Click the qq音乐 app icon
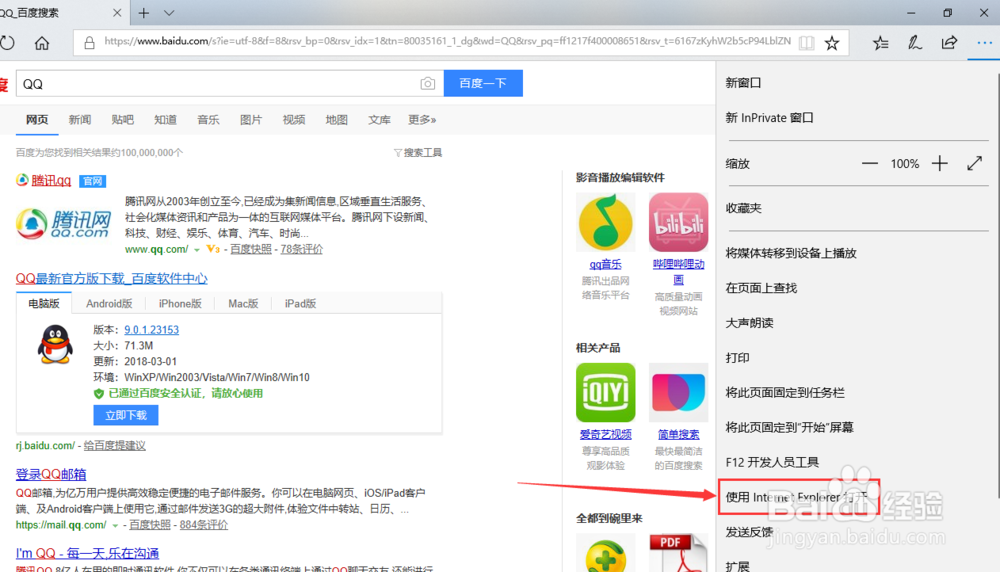 coord(605,223)
